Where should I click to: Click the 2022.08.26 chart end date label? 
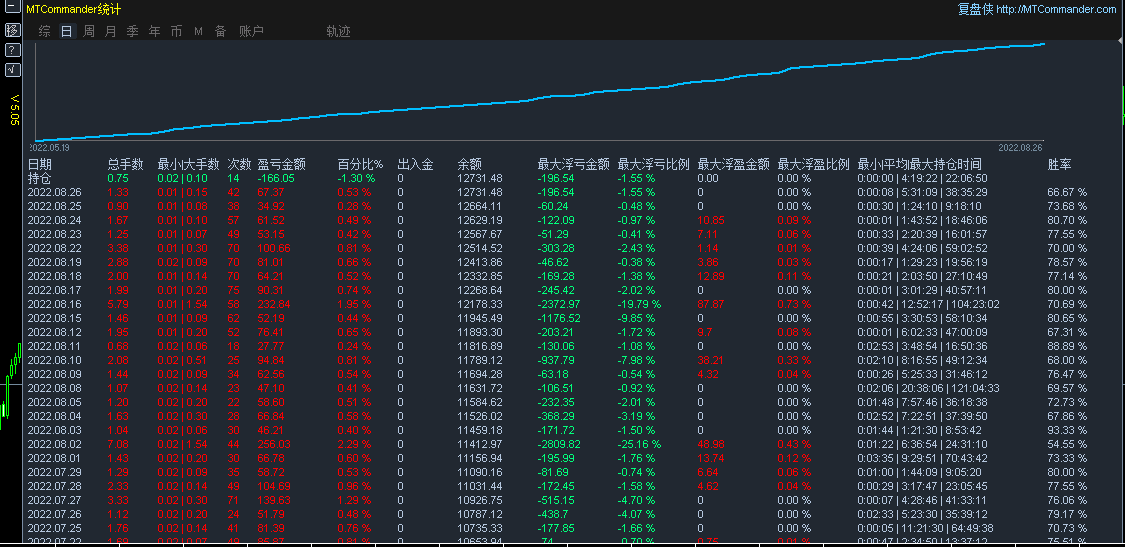[x=1020, y=147]
